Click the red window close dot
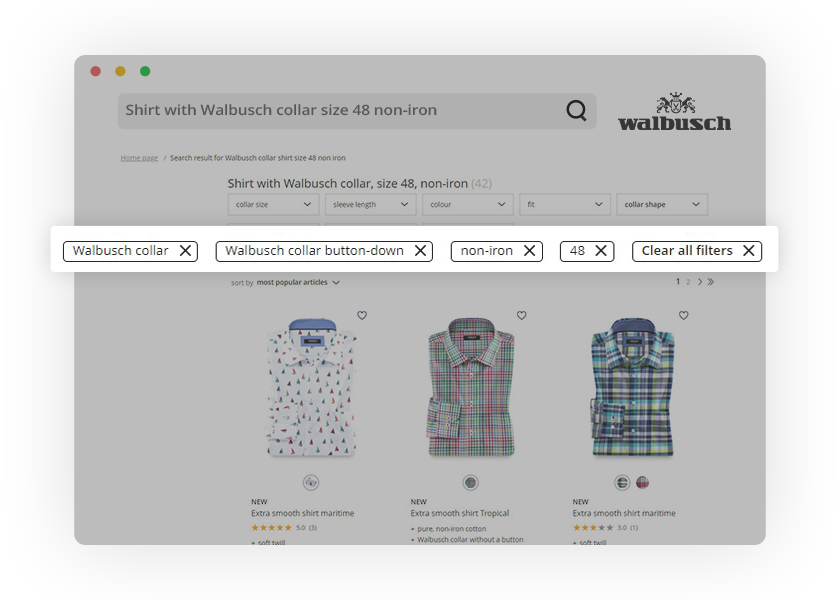 (x=96, y=71)
